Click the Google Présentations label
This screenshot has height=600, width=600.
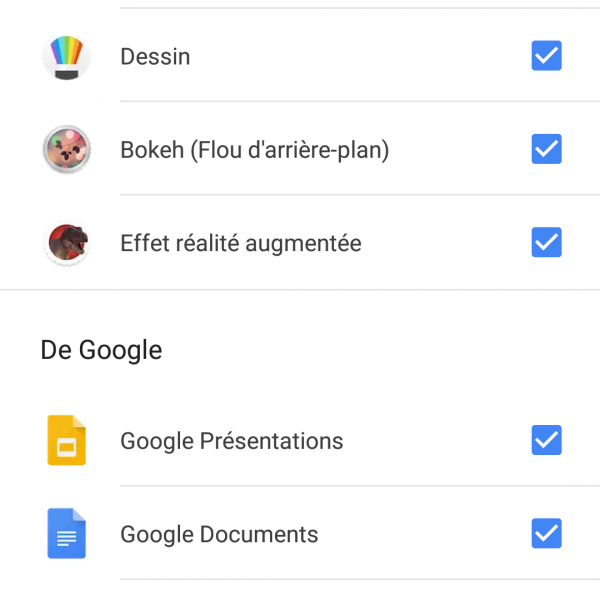pos(231,441)
